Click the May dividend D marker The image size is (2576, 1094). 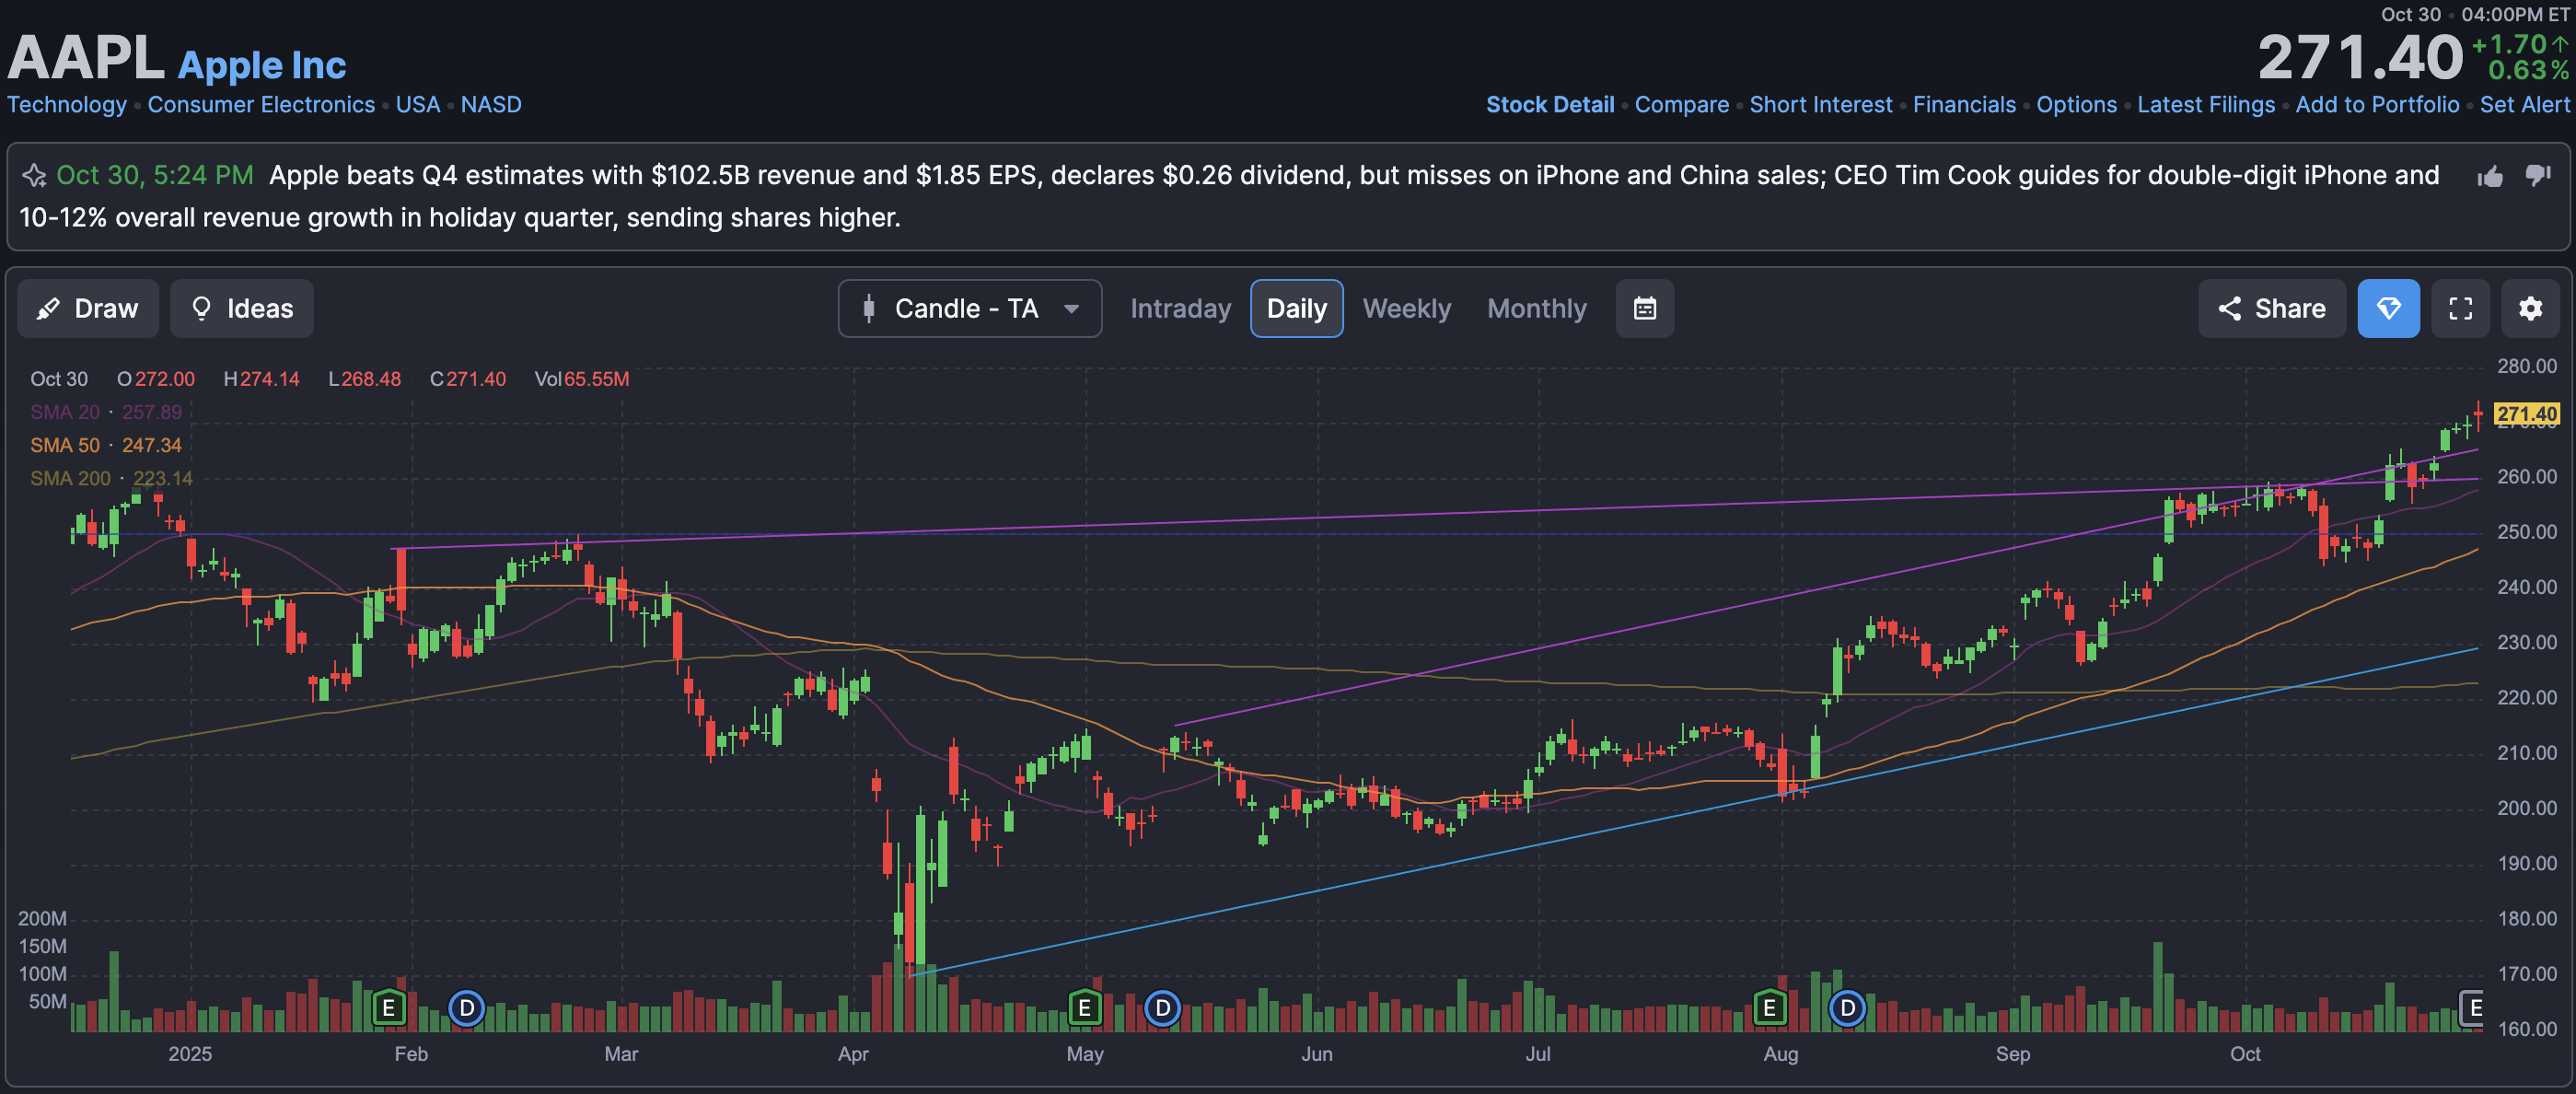(1162, 1008)
